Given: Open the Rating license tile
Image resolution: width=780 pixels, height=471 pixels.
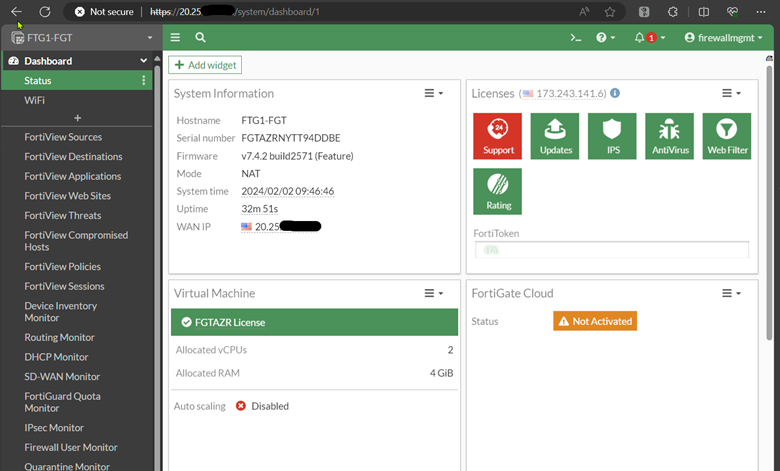Looking at the screenshot, I should click(x=498, y=191).
